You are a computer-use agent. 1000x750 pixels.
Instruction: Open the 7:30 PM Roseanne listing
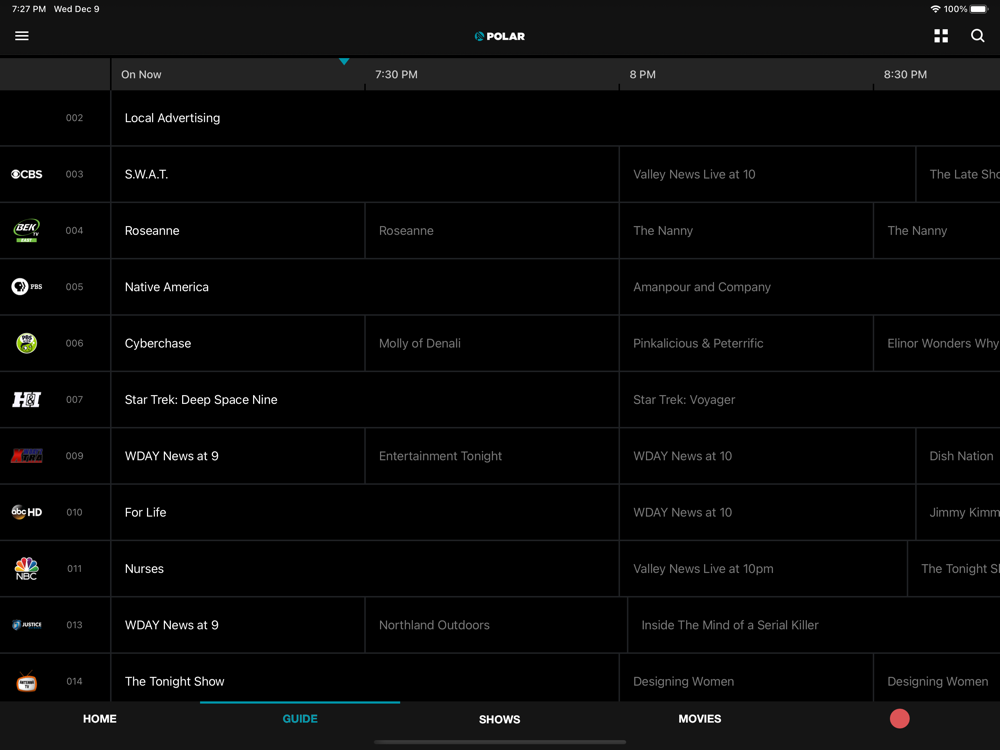tap(492, 230)
